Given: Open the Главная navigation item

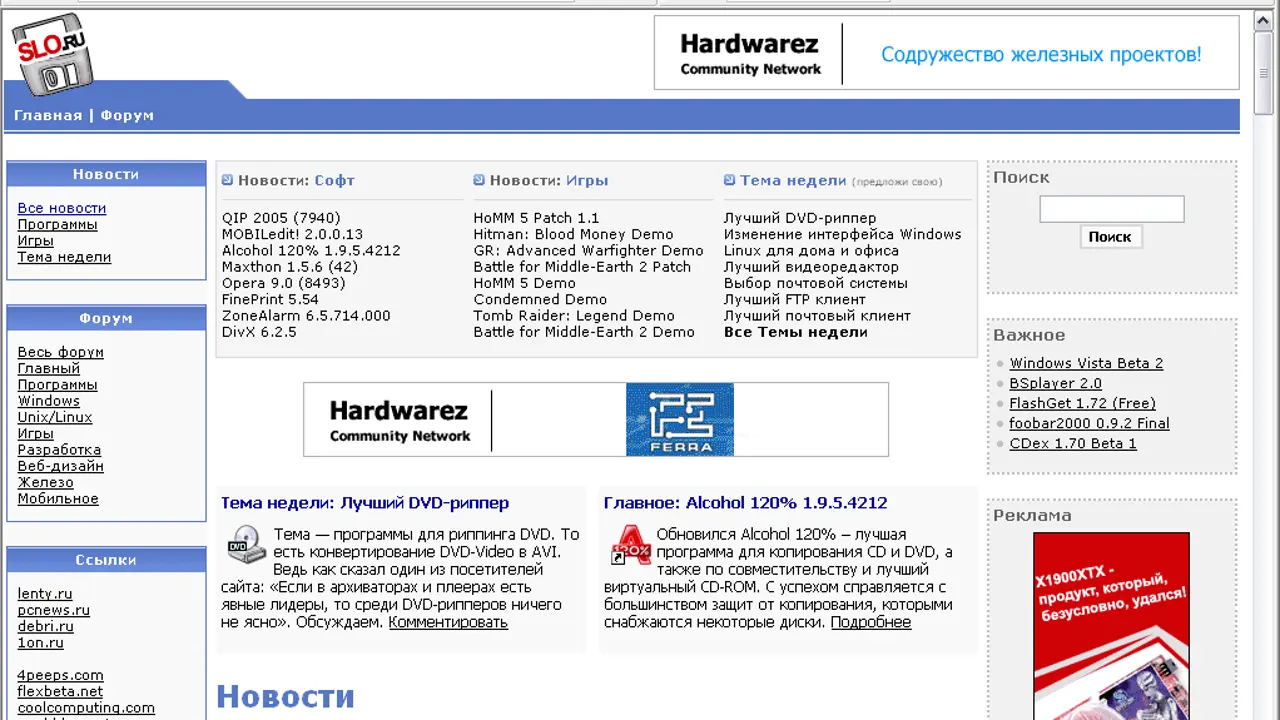Looking at the screenshot, I should (48, 115).
